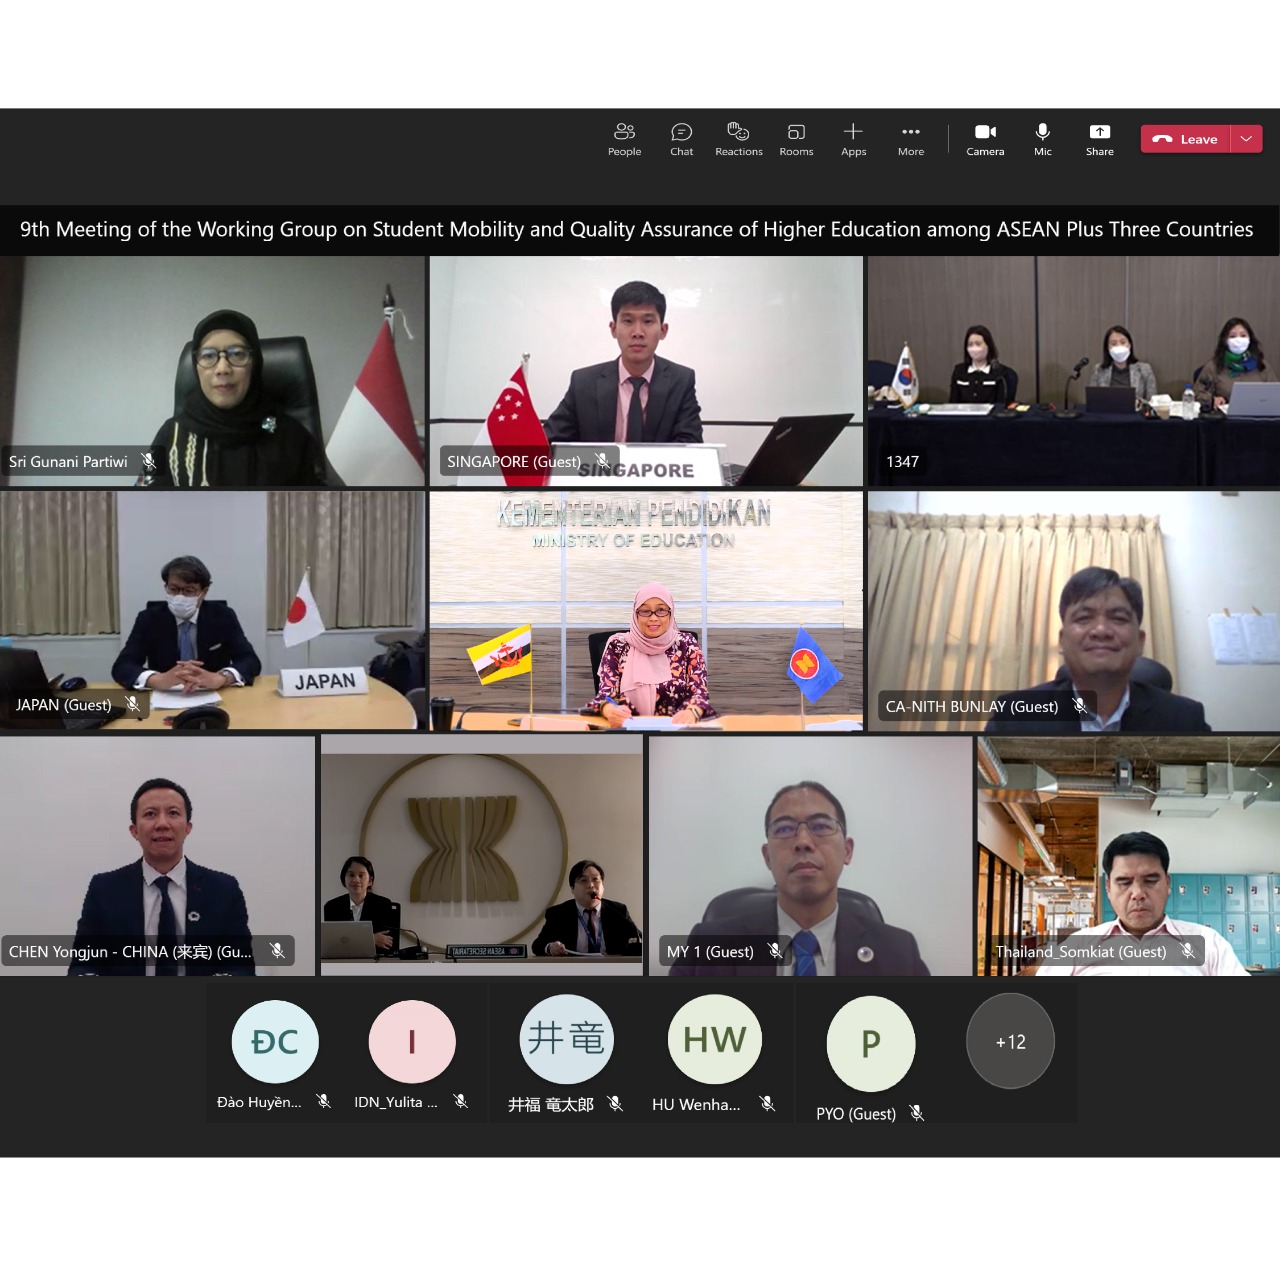Open breakout Rooms
This screenshot has width=1280, height=1280.
[x=796, y=139]
